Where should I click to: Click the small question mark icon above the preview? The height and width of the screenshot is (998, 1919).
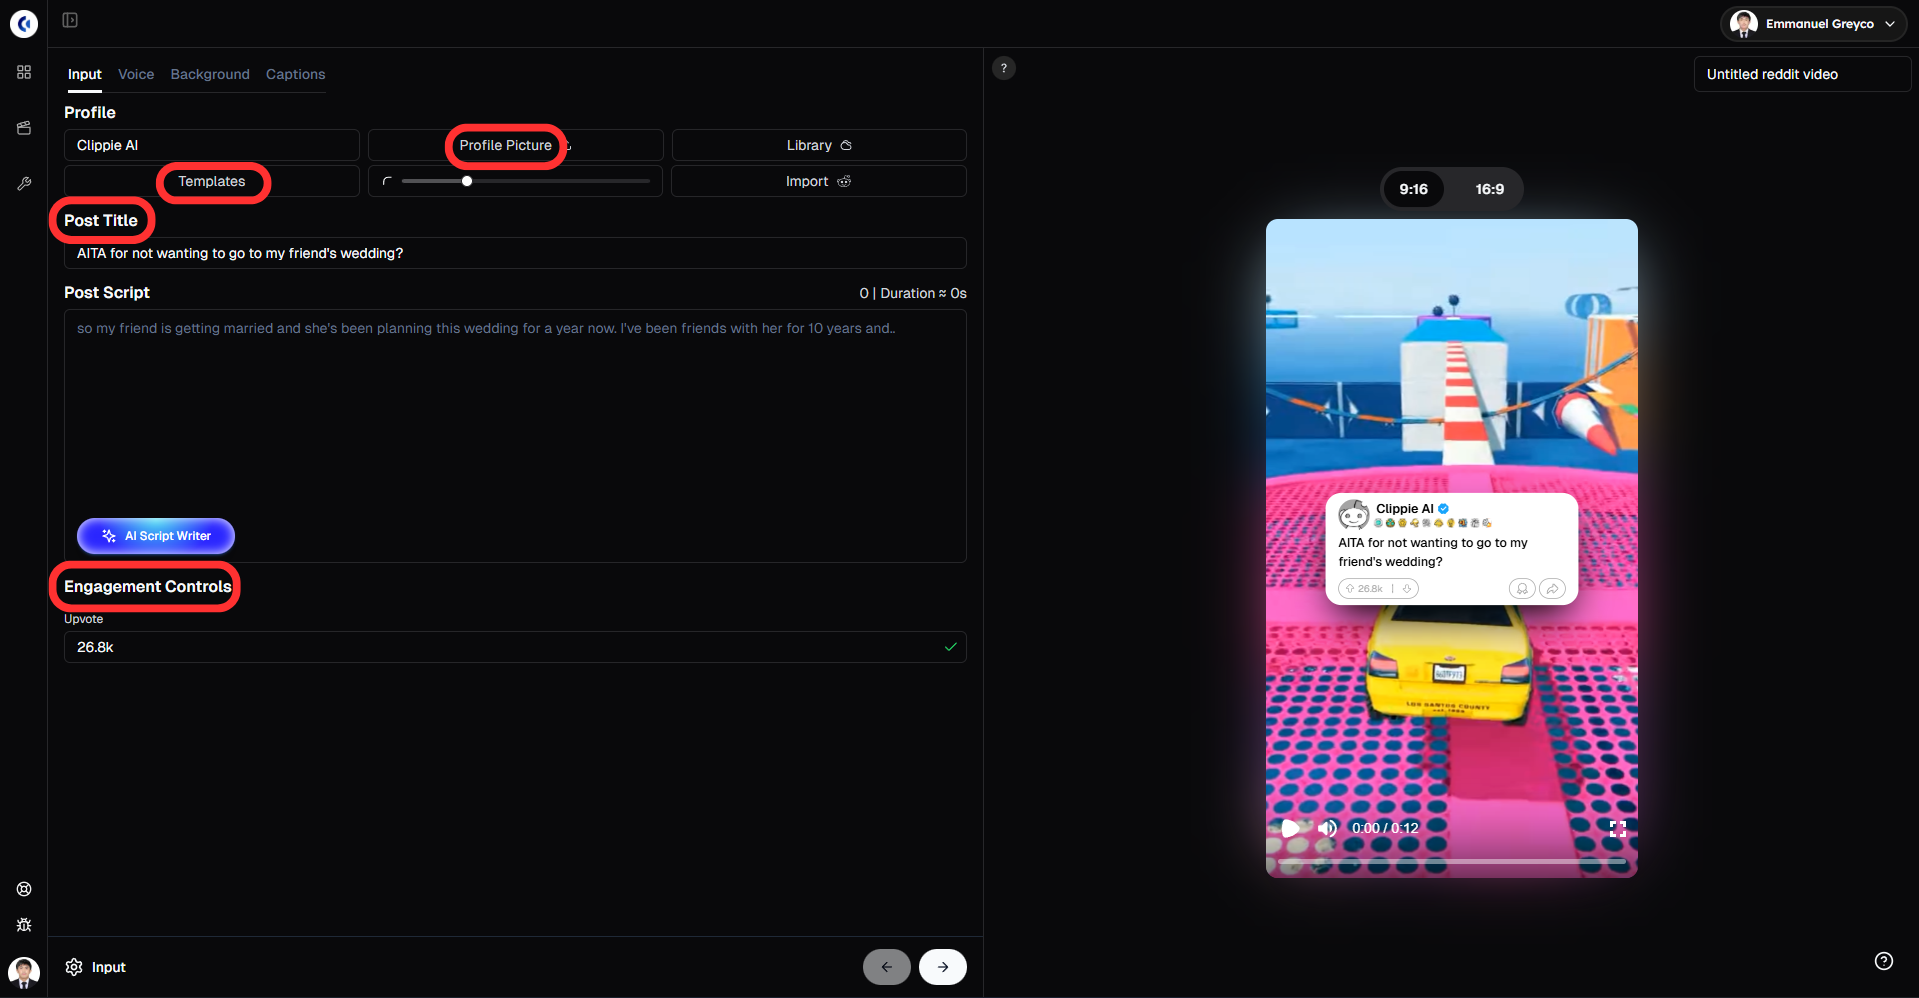(1004, 68)
